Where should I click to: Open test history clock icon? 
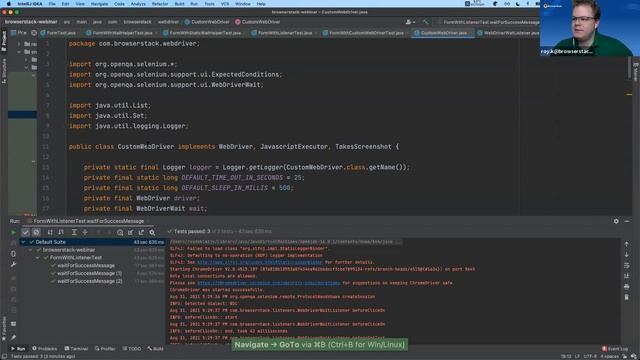tap(120, 232)
